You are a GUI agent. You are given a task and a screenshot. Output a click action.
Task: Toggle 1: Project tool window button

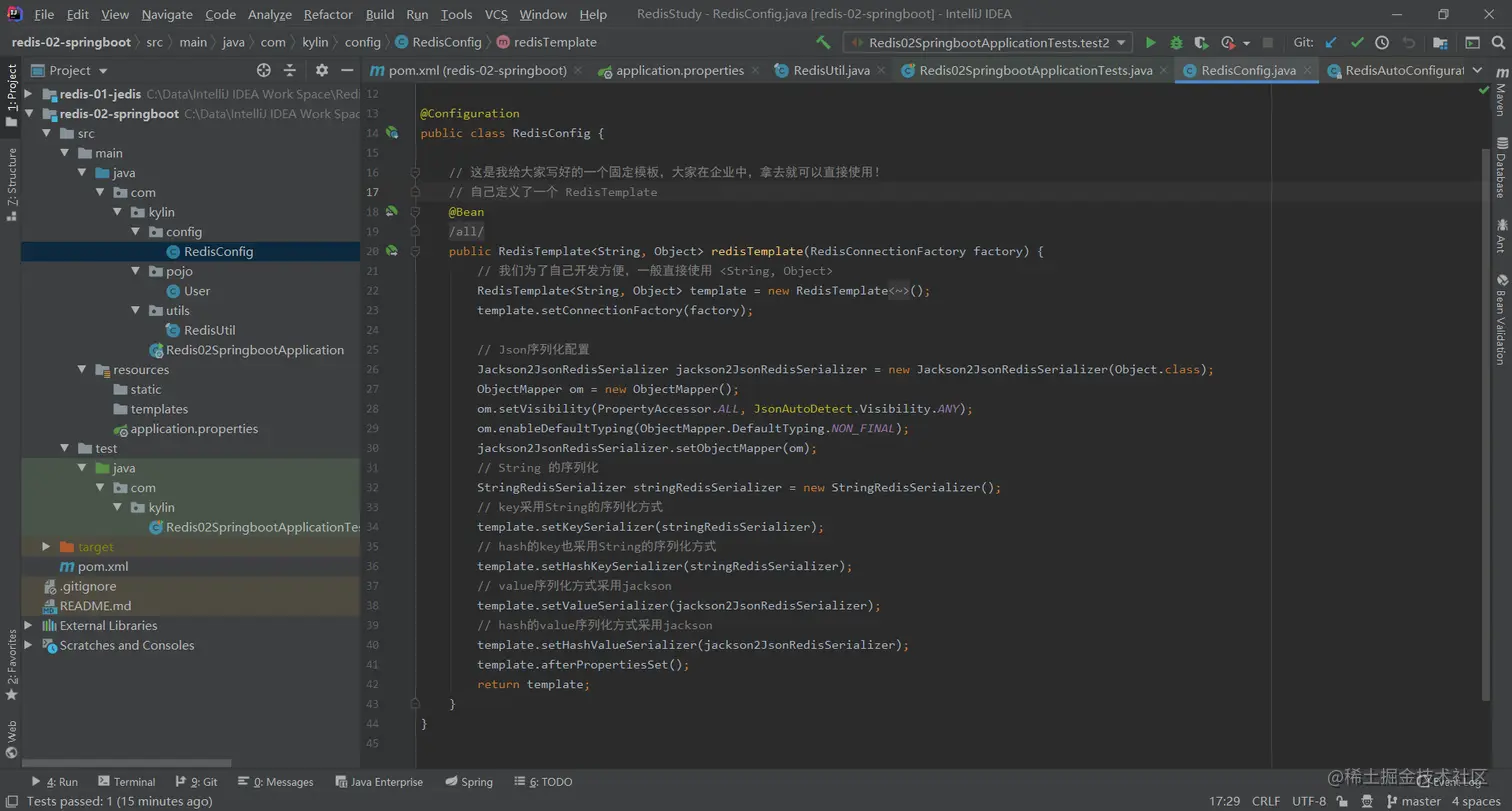click(x=11, y=96)
